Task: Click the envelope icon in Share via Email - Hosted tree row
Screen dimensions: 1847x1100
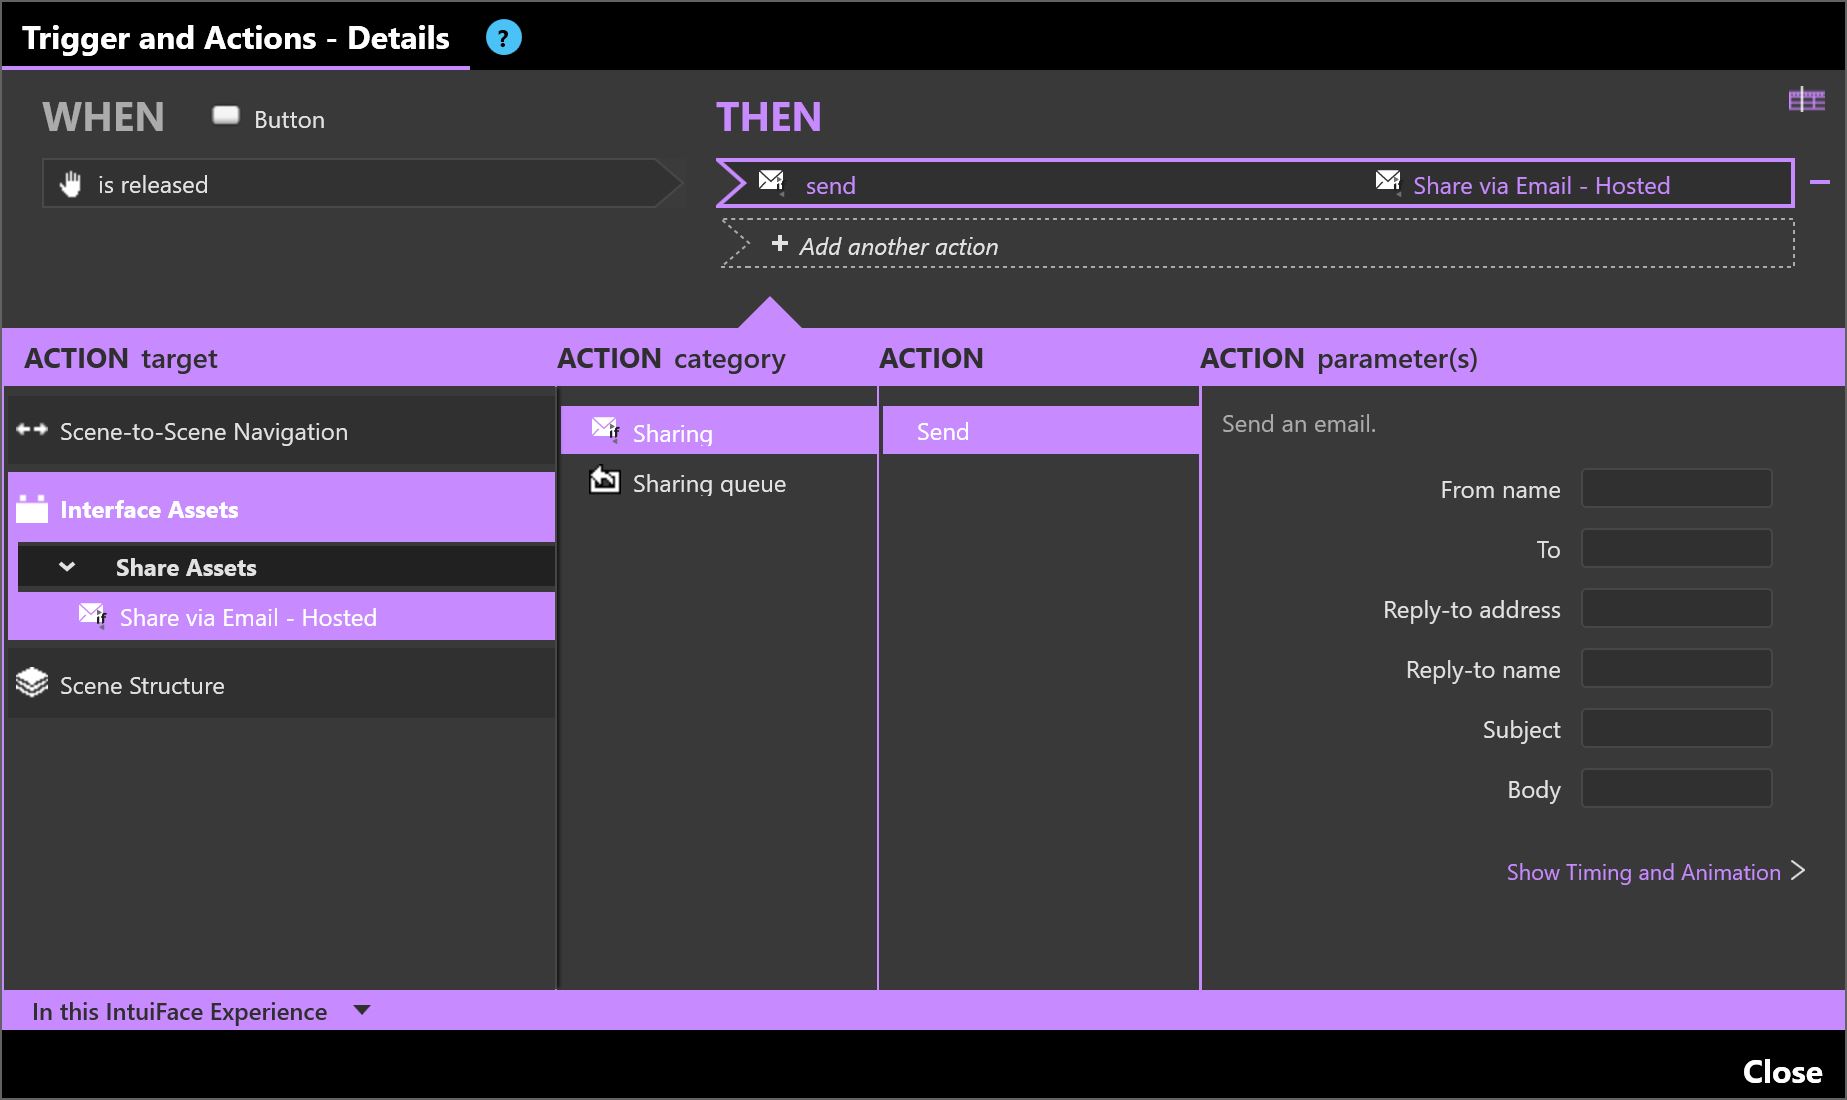Action: [93, 614]
